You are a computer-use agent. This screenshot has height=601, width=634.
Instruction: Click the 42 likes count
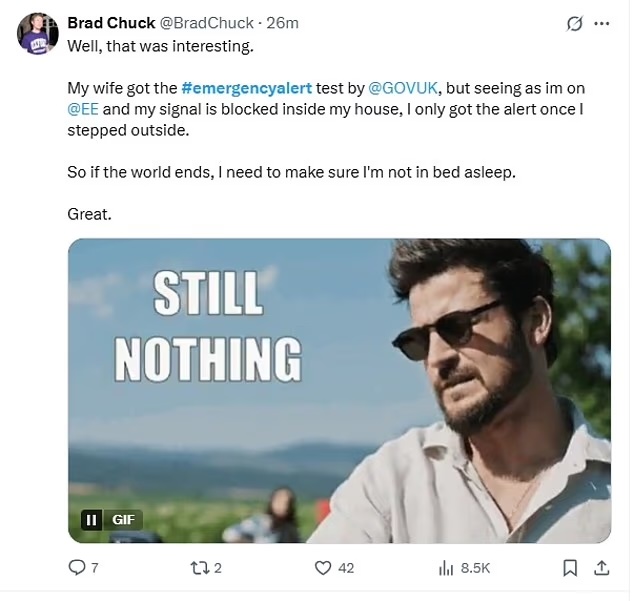pos(346,568)
